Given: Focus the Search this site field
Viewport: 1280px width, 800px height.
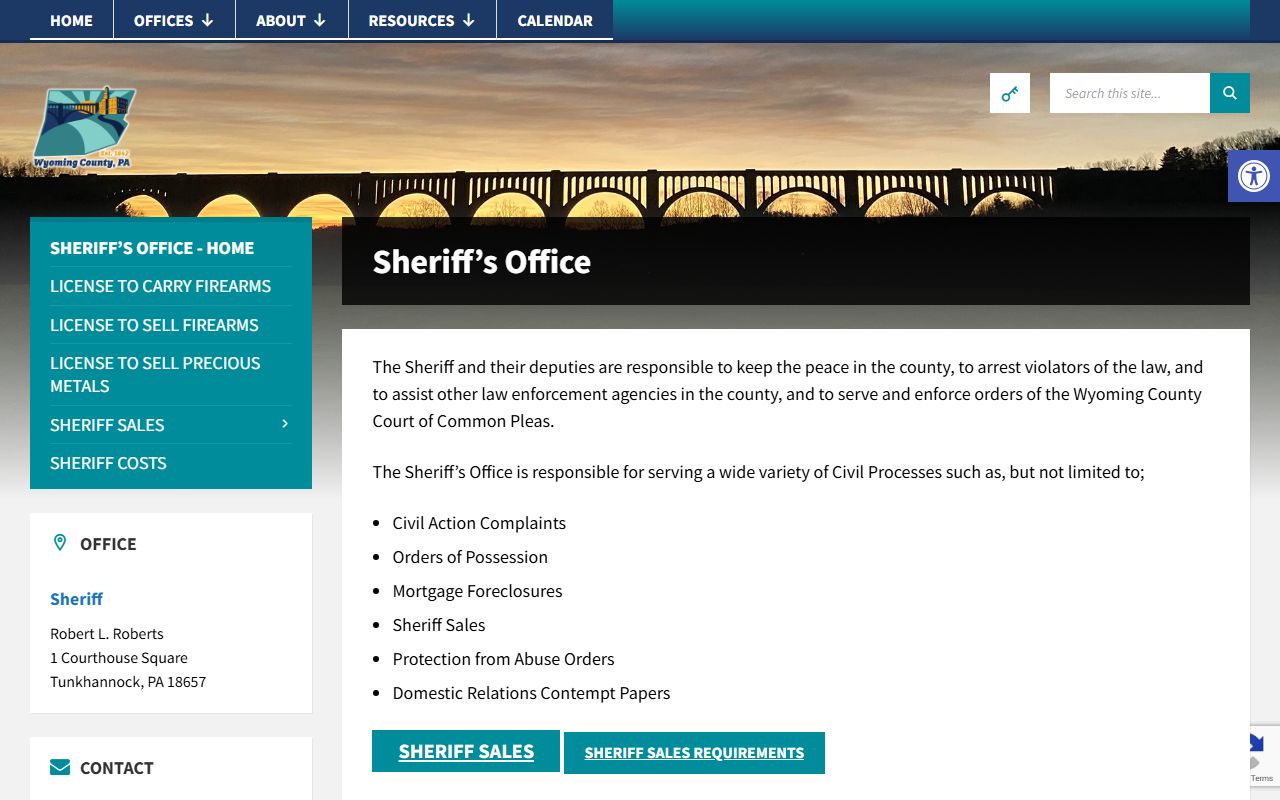Looking at the screenshot, I should pos(1130,93).
